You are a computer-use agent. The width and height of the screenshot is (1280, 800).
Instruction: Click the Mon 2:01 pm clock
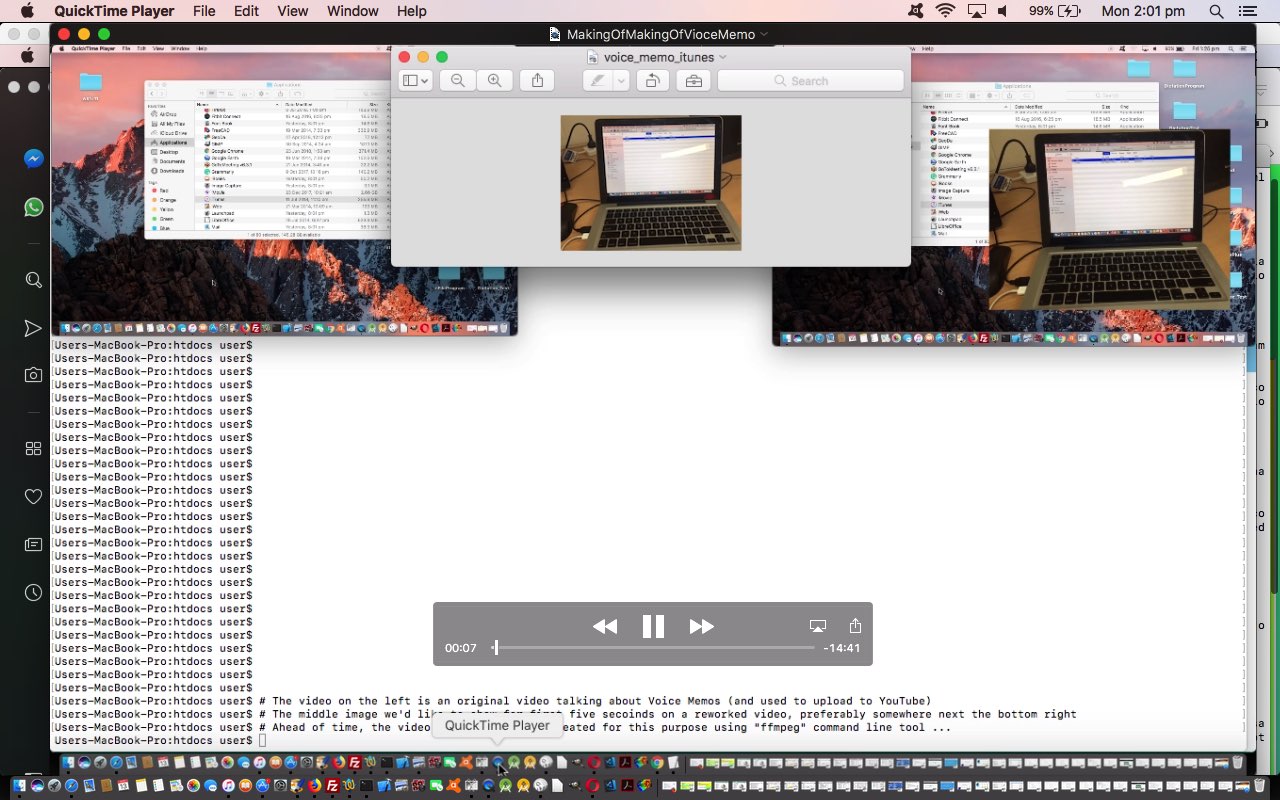pos(1143,11)
